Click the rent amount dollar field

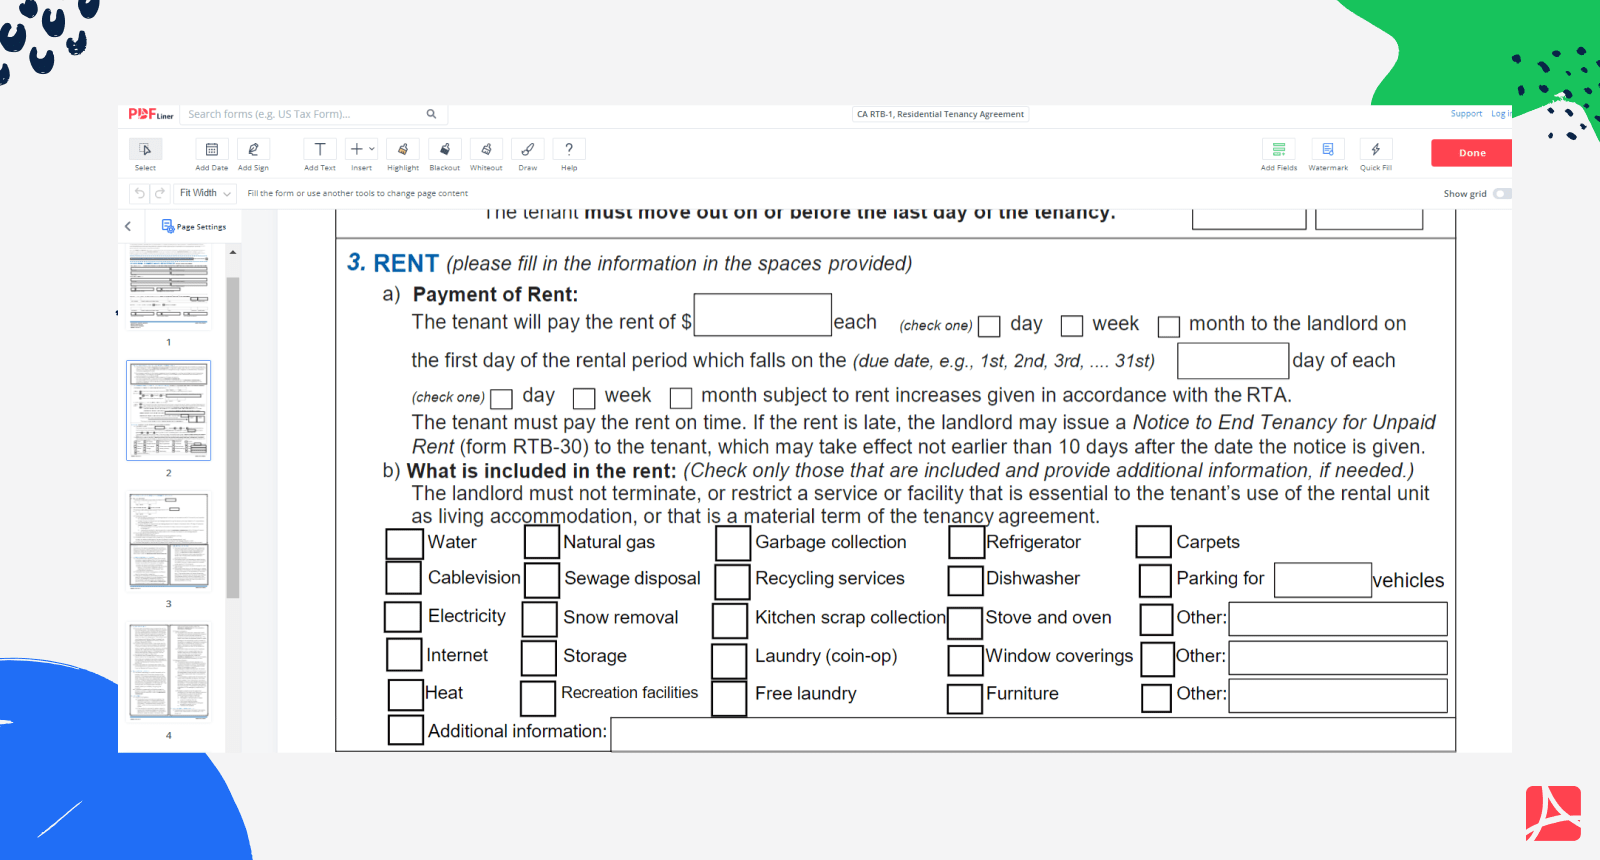pyautogui.click(x=763, y=315)
